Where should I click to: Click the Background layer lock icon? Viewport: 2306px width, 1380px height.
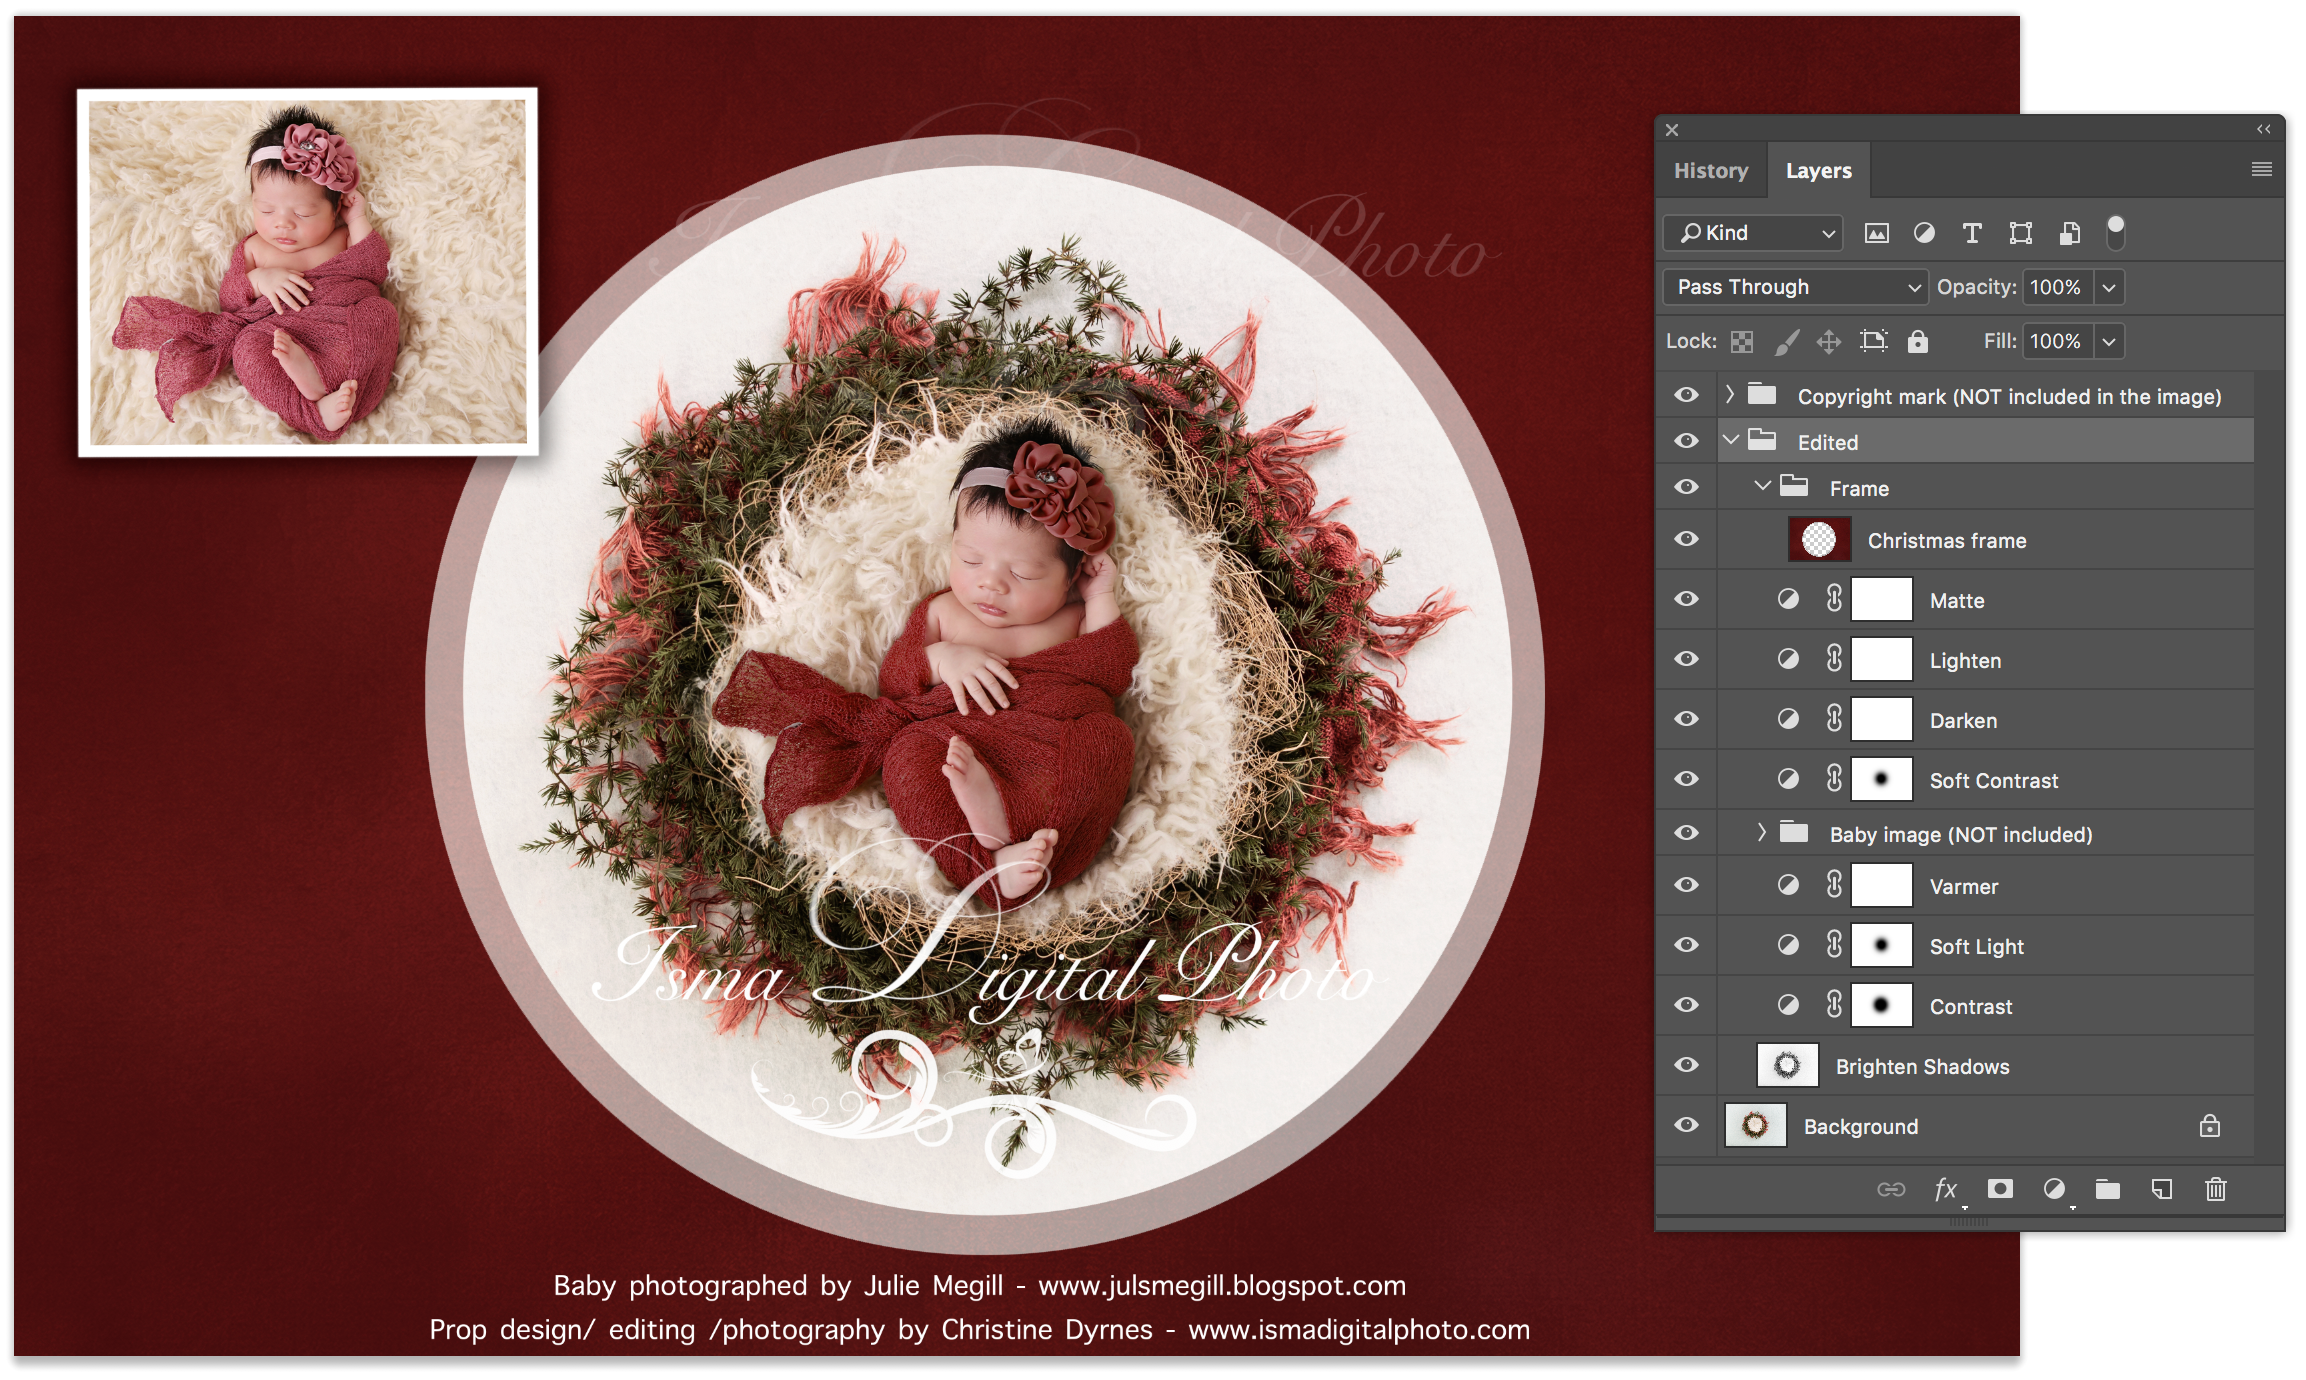point(2210,1126)
